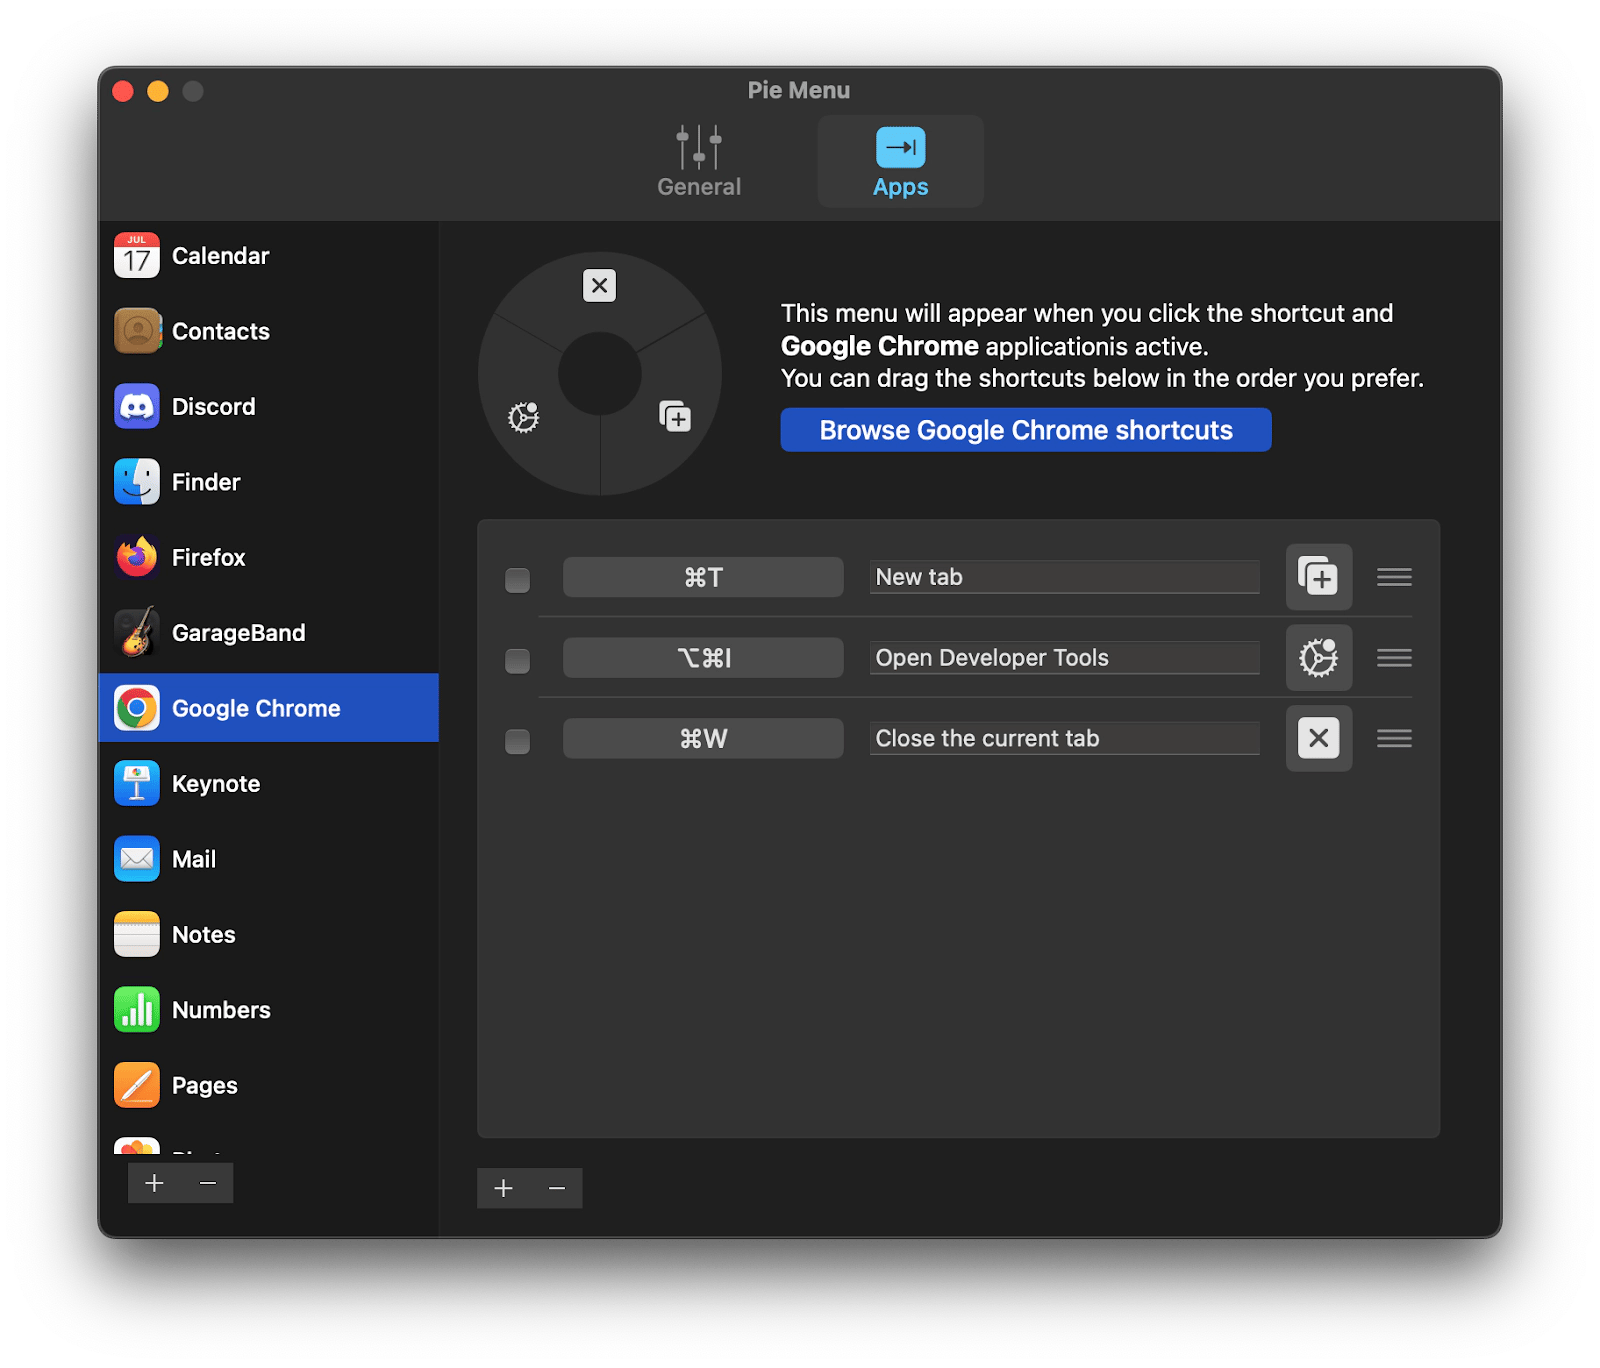The image size is (1600, 1368).
Task: Click the New tab name field
Action: point(1064,577)
